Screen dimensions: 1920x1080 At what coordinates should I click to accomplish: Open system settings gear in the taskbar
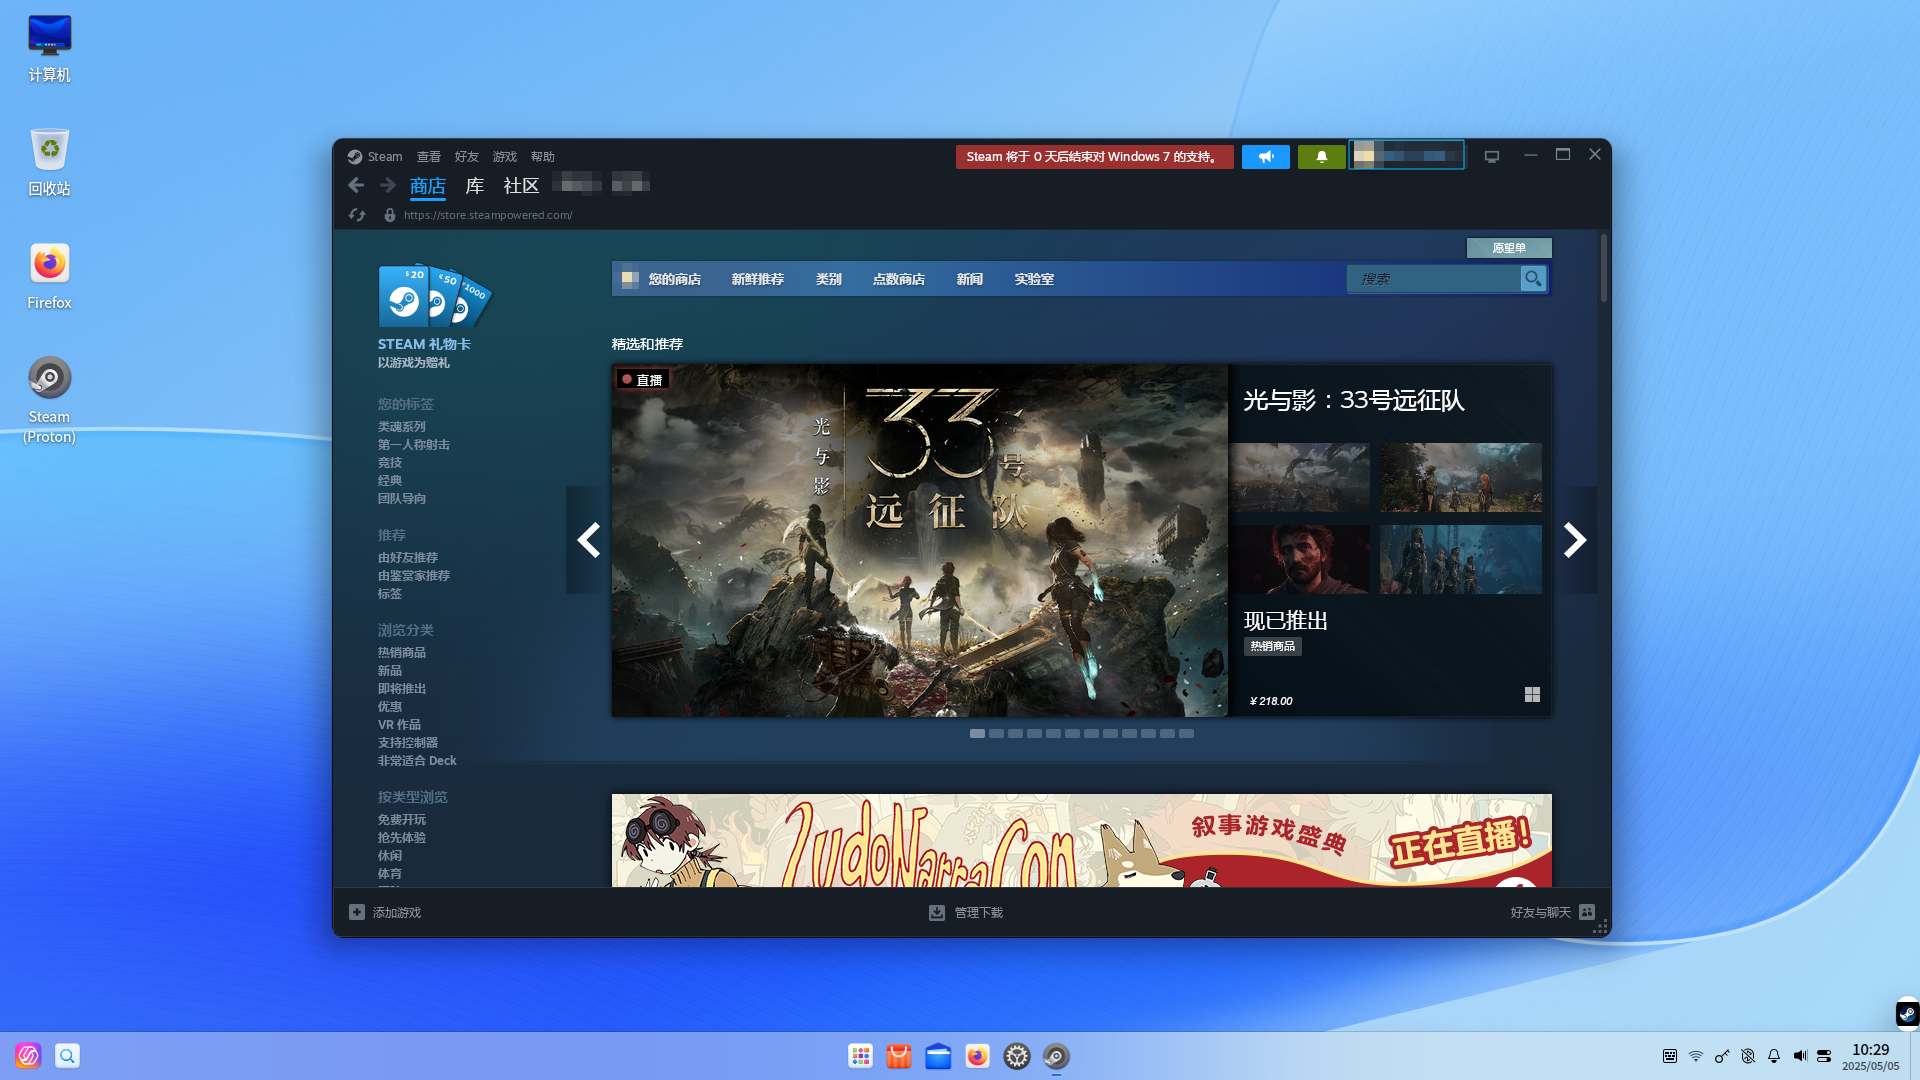point(1017,1056)
